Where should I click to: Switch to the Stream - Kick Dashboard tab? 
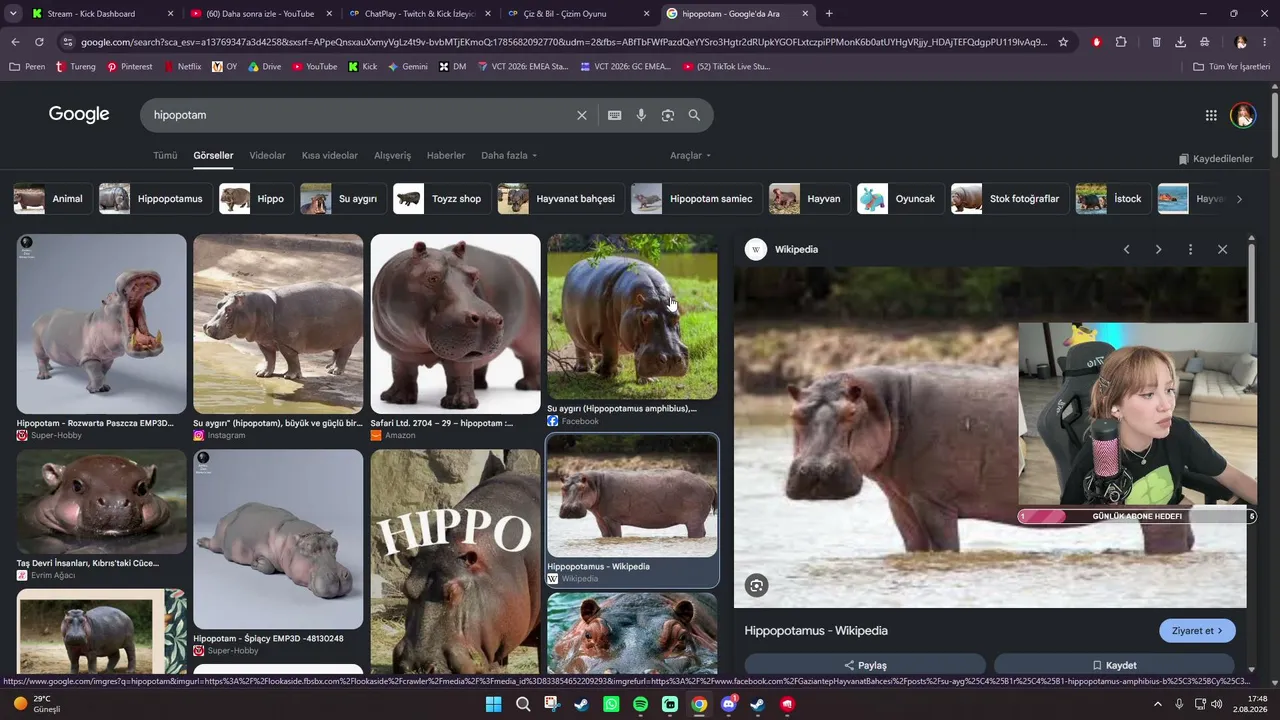[x=101, y=14]
